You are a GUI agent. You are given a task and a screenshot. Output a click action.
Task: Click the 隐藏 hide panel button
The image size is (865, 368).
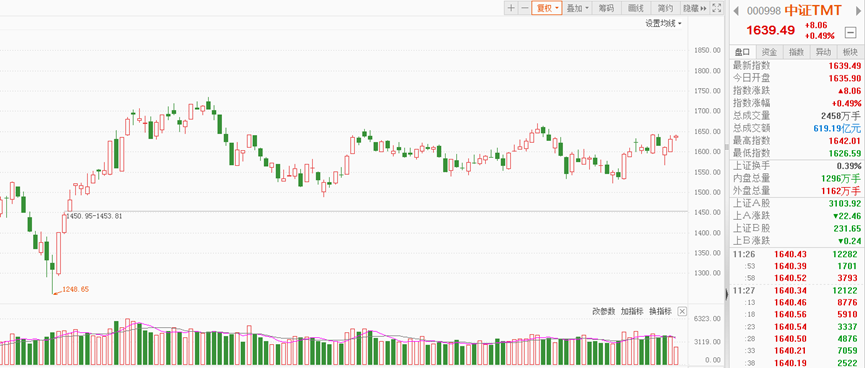(x=695, y=8)
